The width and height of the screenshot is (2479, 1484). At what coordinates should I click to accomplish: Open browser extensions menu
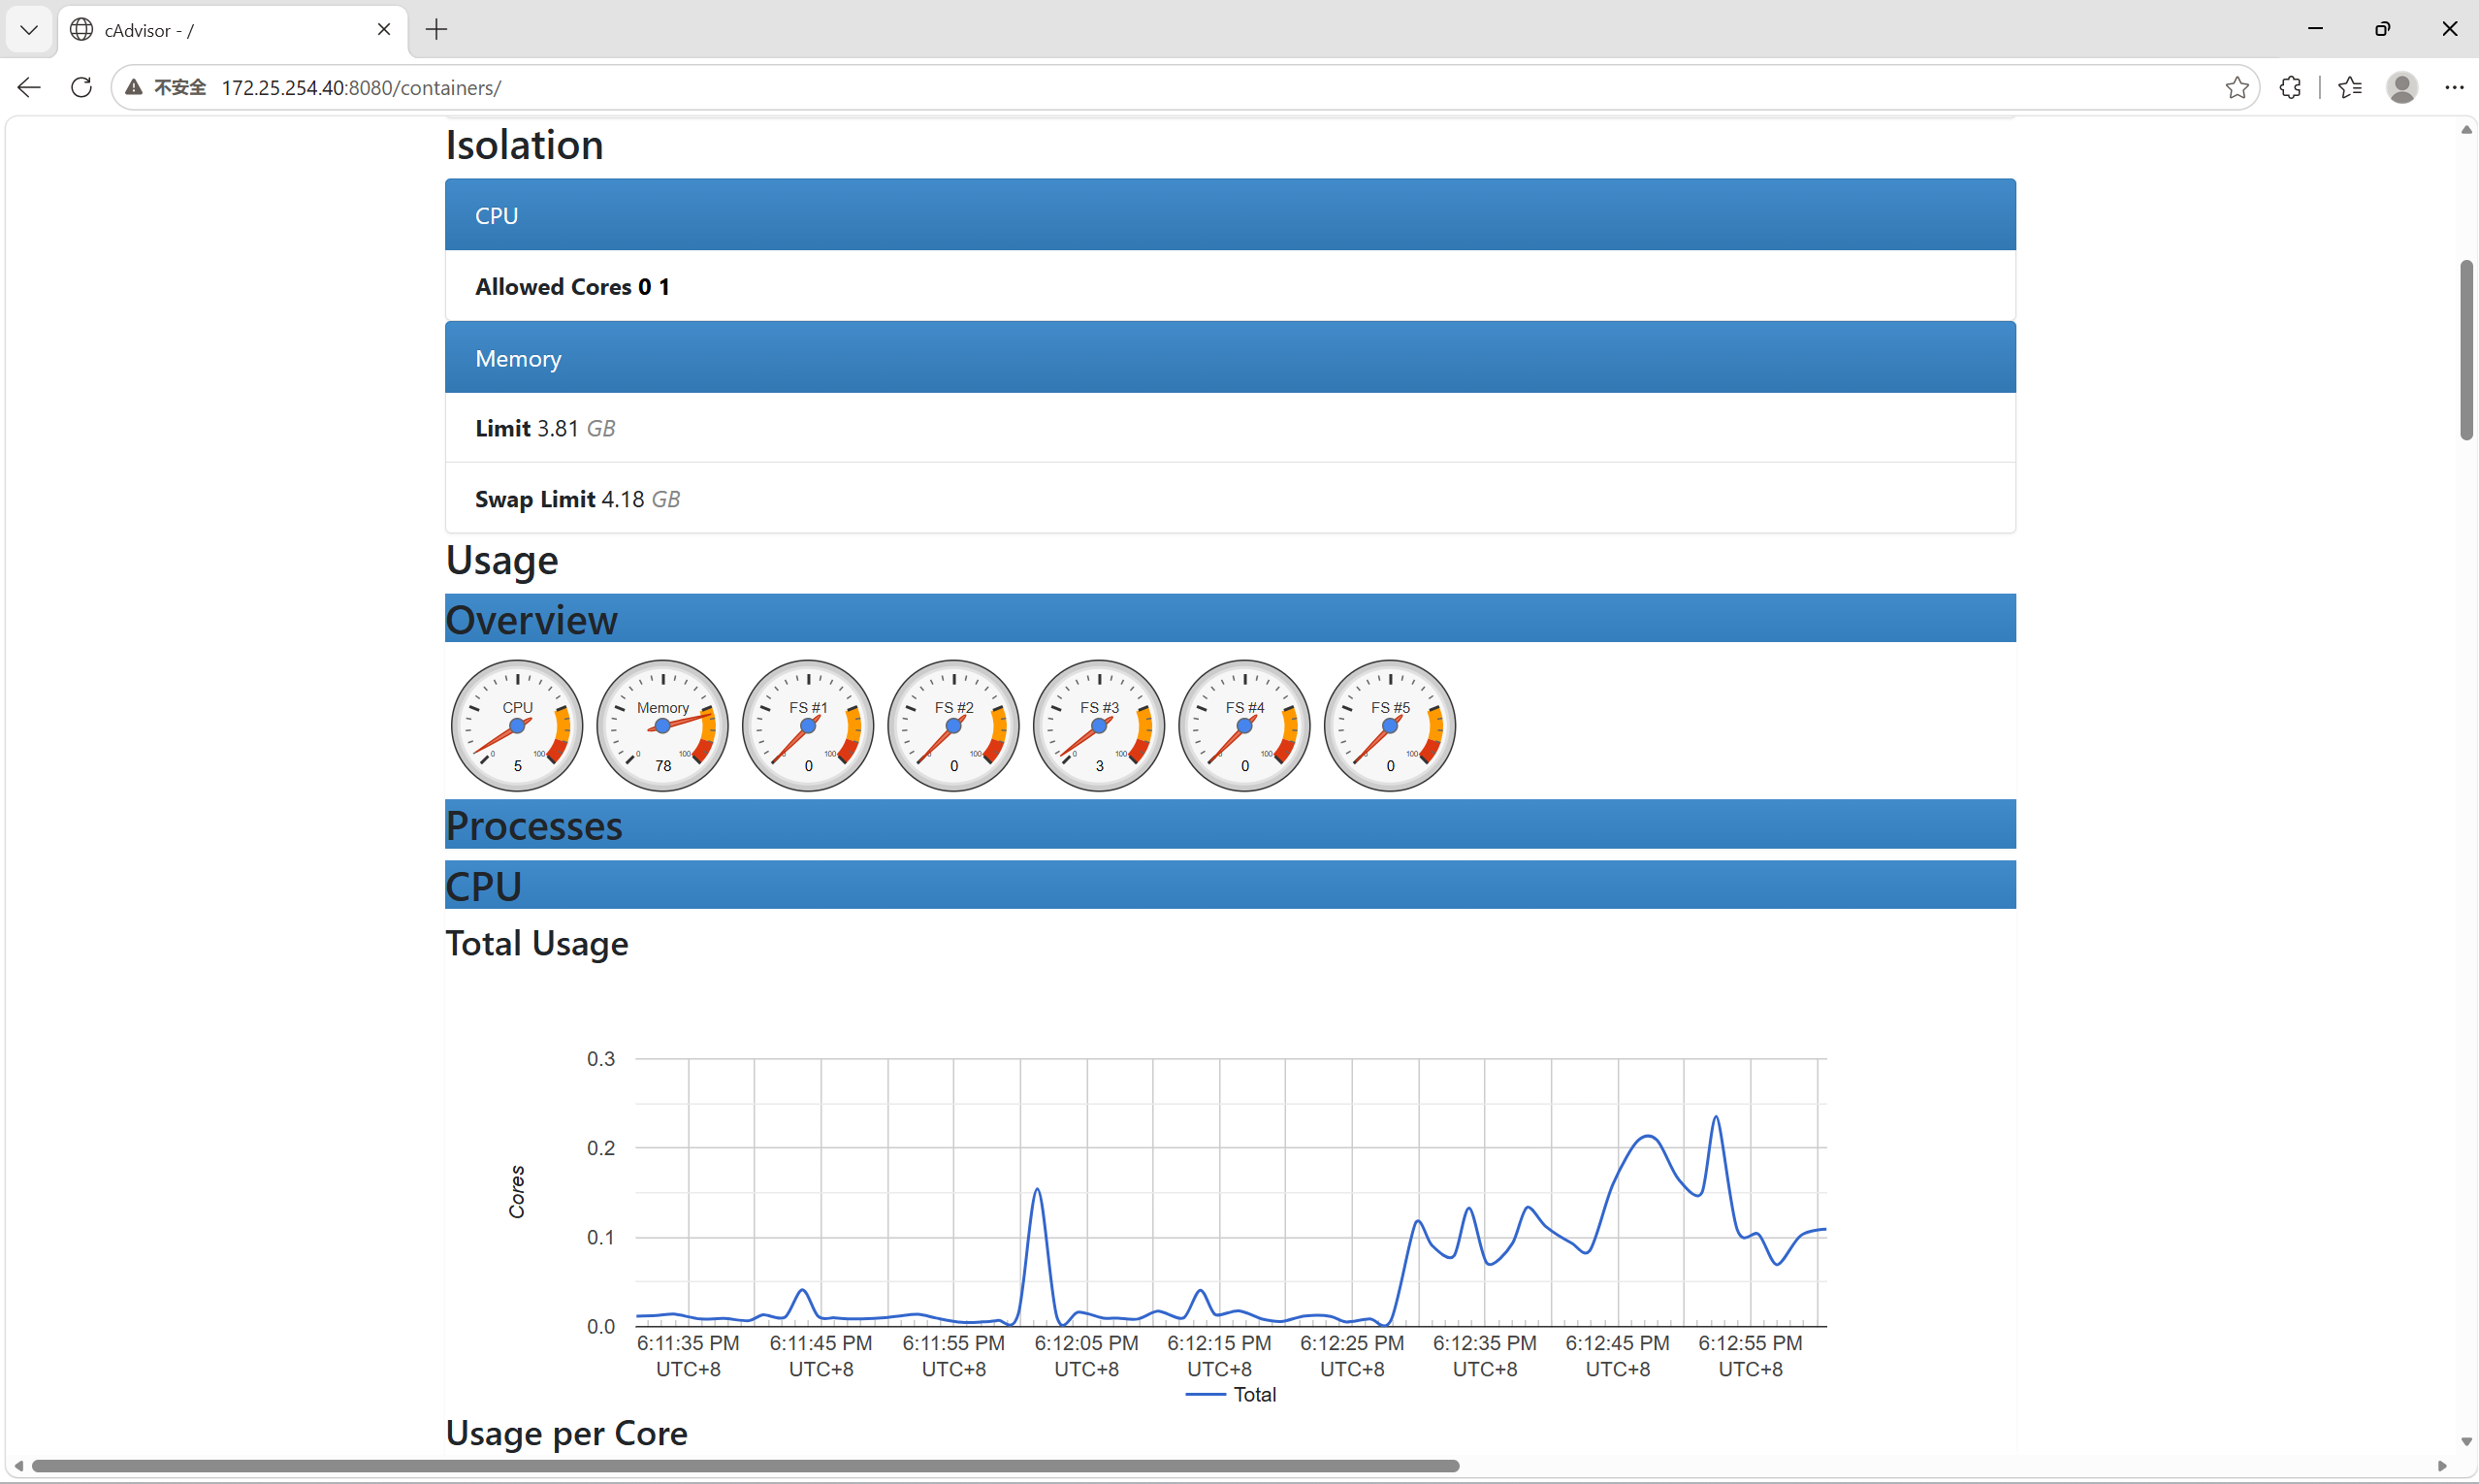click(x=2291, y=88)
